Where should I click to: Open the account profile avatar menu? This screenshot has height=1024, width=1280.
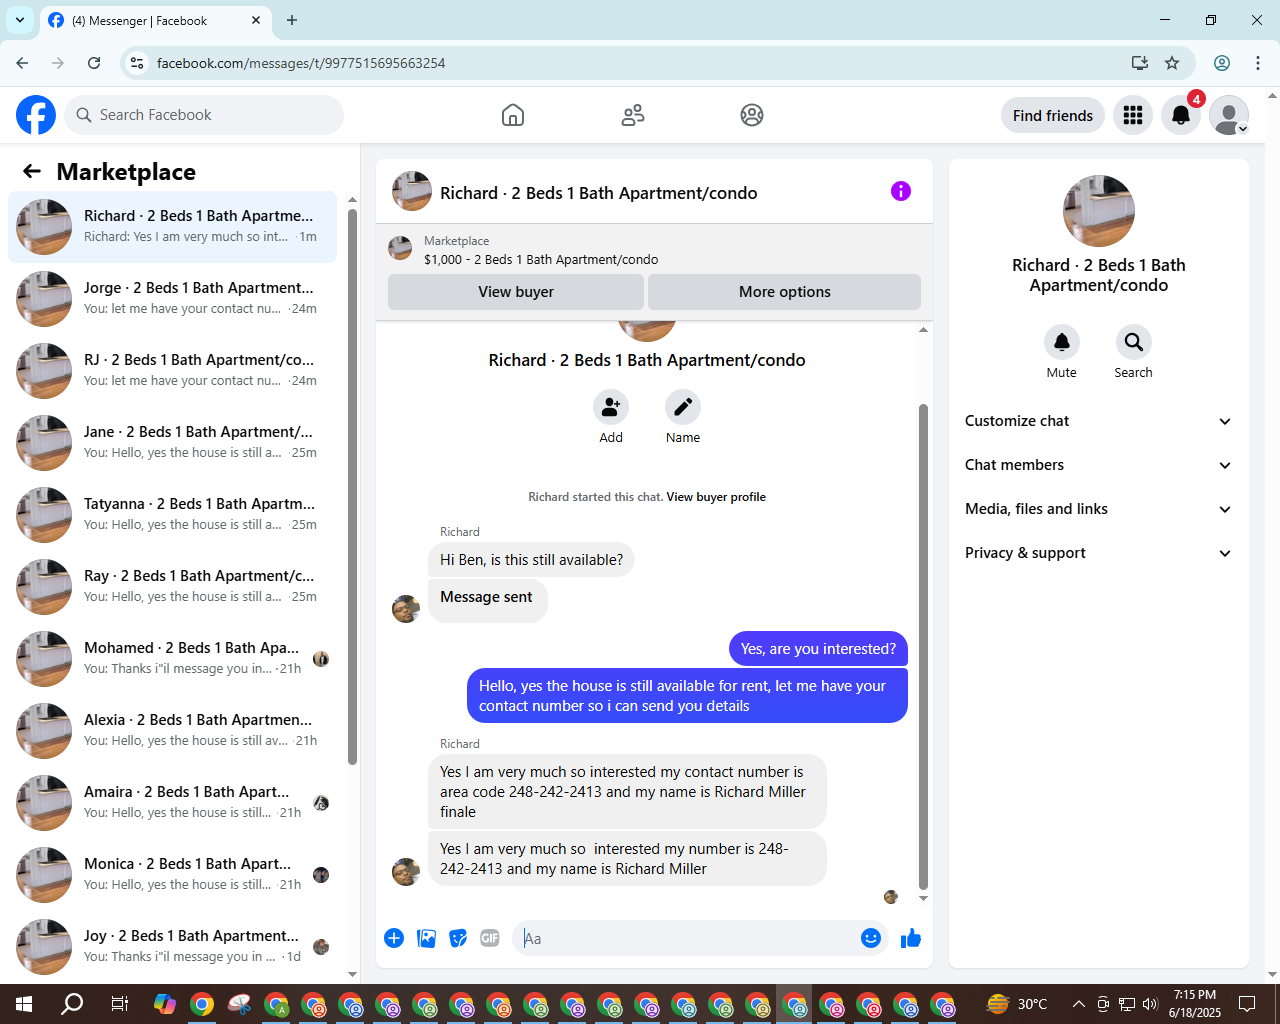[1229, 115]
